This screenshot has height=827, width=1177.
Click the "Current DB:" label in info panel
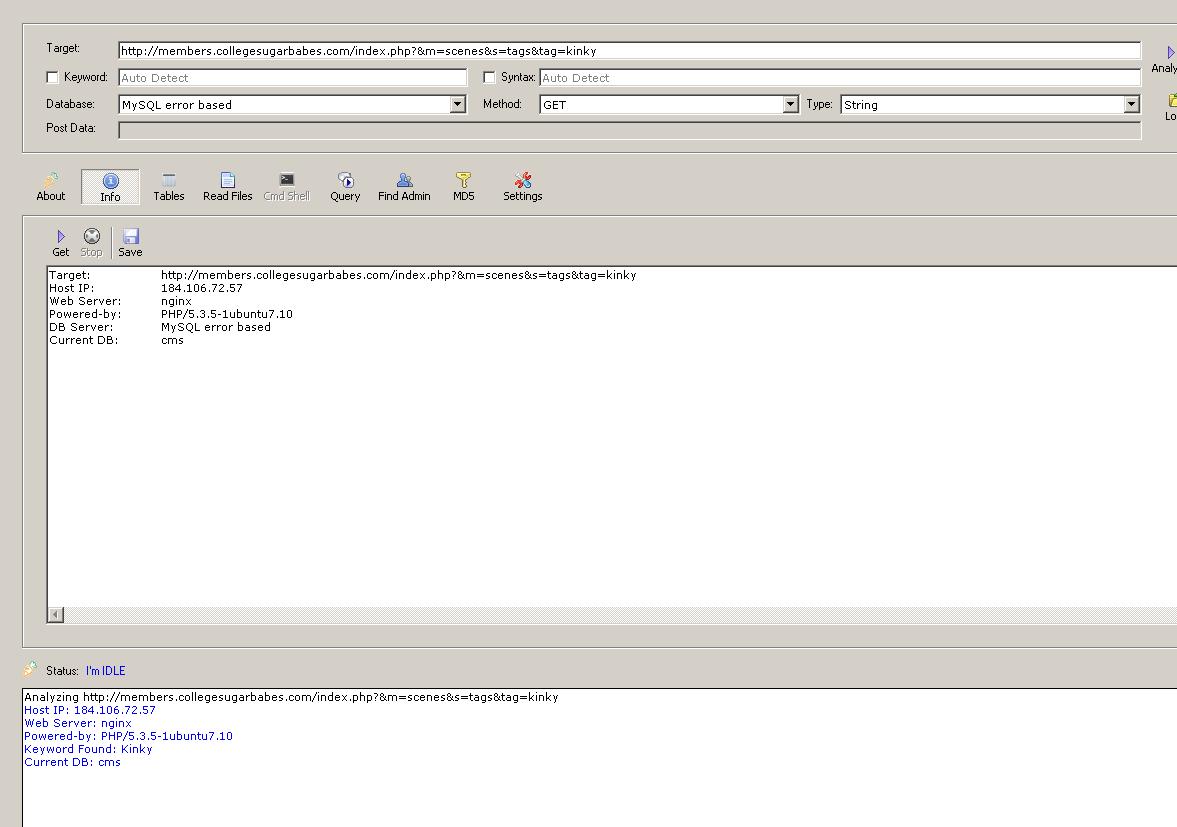pos(83,340)
